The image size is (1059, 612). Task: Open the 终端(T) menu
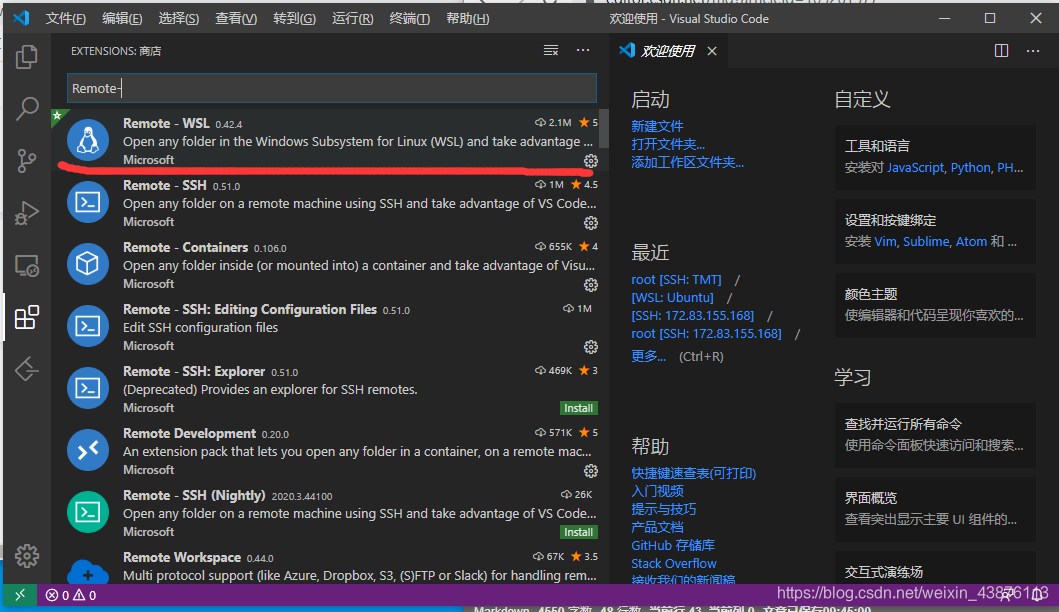pos(409,18)
